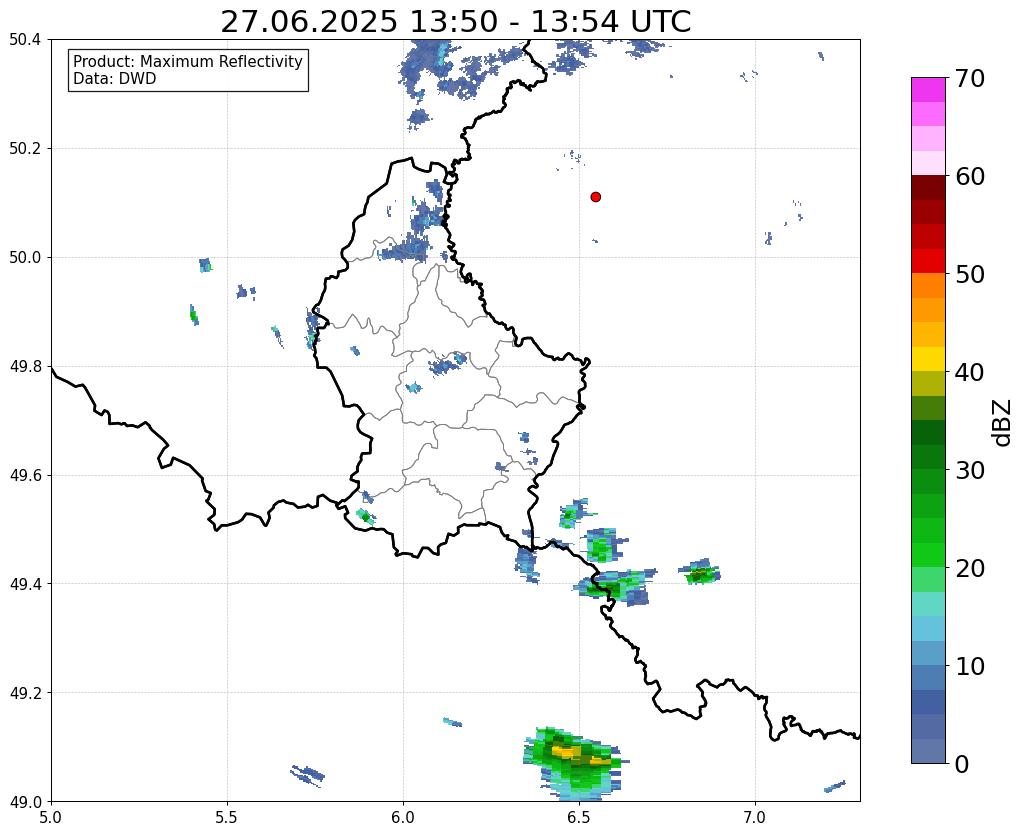The image size is (1023, 834).
Task: Click the yellow colorbar segment near 40
Action: click(x=928, y=359)
